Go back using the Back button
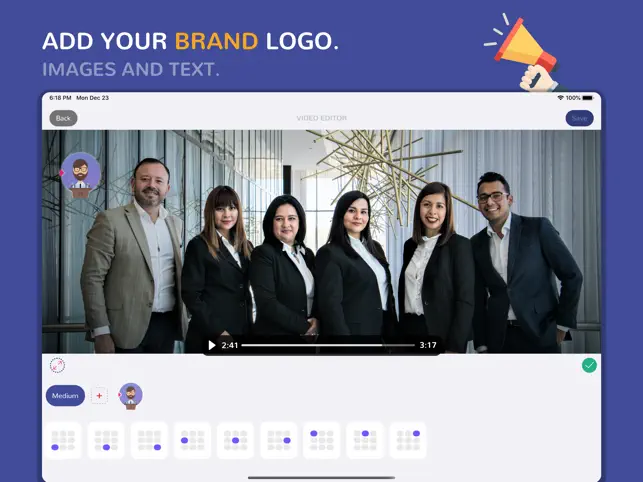This screenshot has width=643, height=482. pos(63,118)
